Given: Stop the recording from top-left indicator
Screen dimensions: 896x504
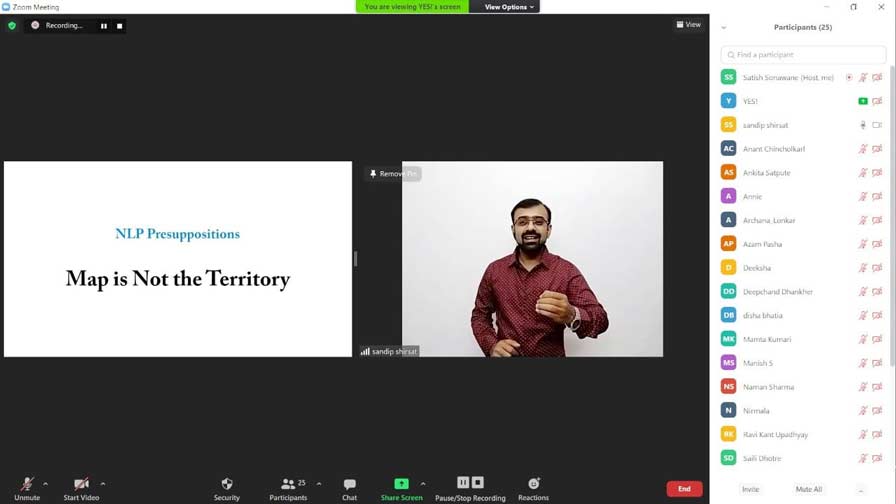Looking at the screenshot, I should (x=120, y=26).
